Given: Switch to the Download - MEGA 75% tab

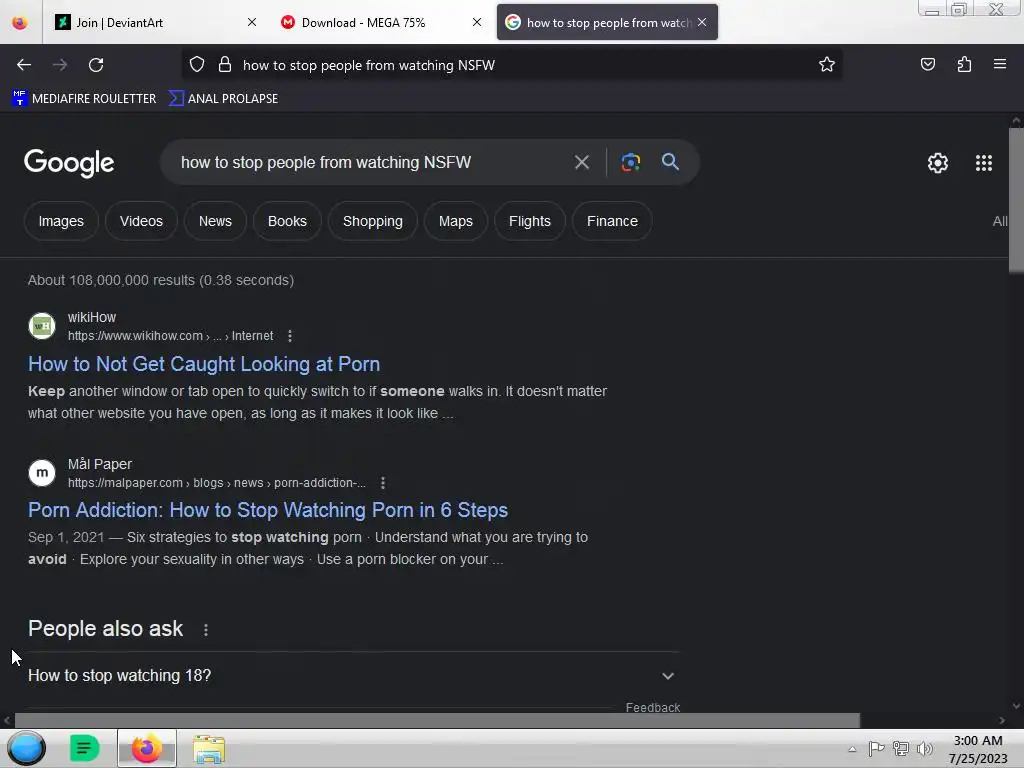Looking at the screenshot, I should click(x=381, y=22).
